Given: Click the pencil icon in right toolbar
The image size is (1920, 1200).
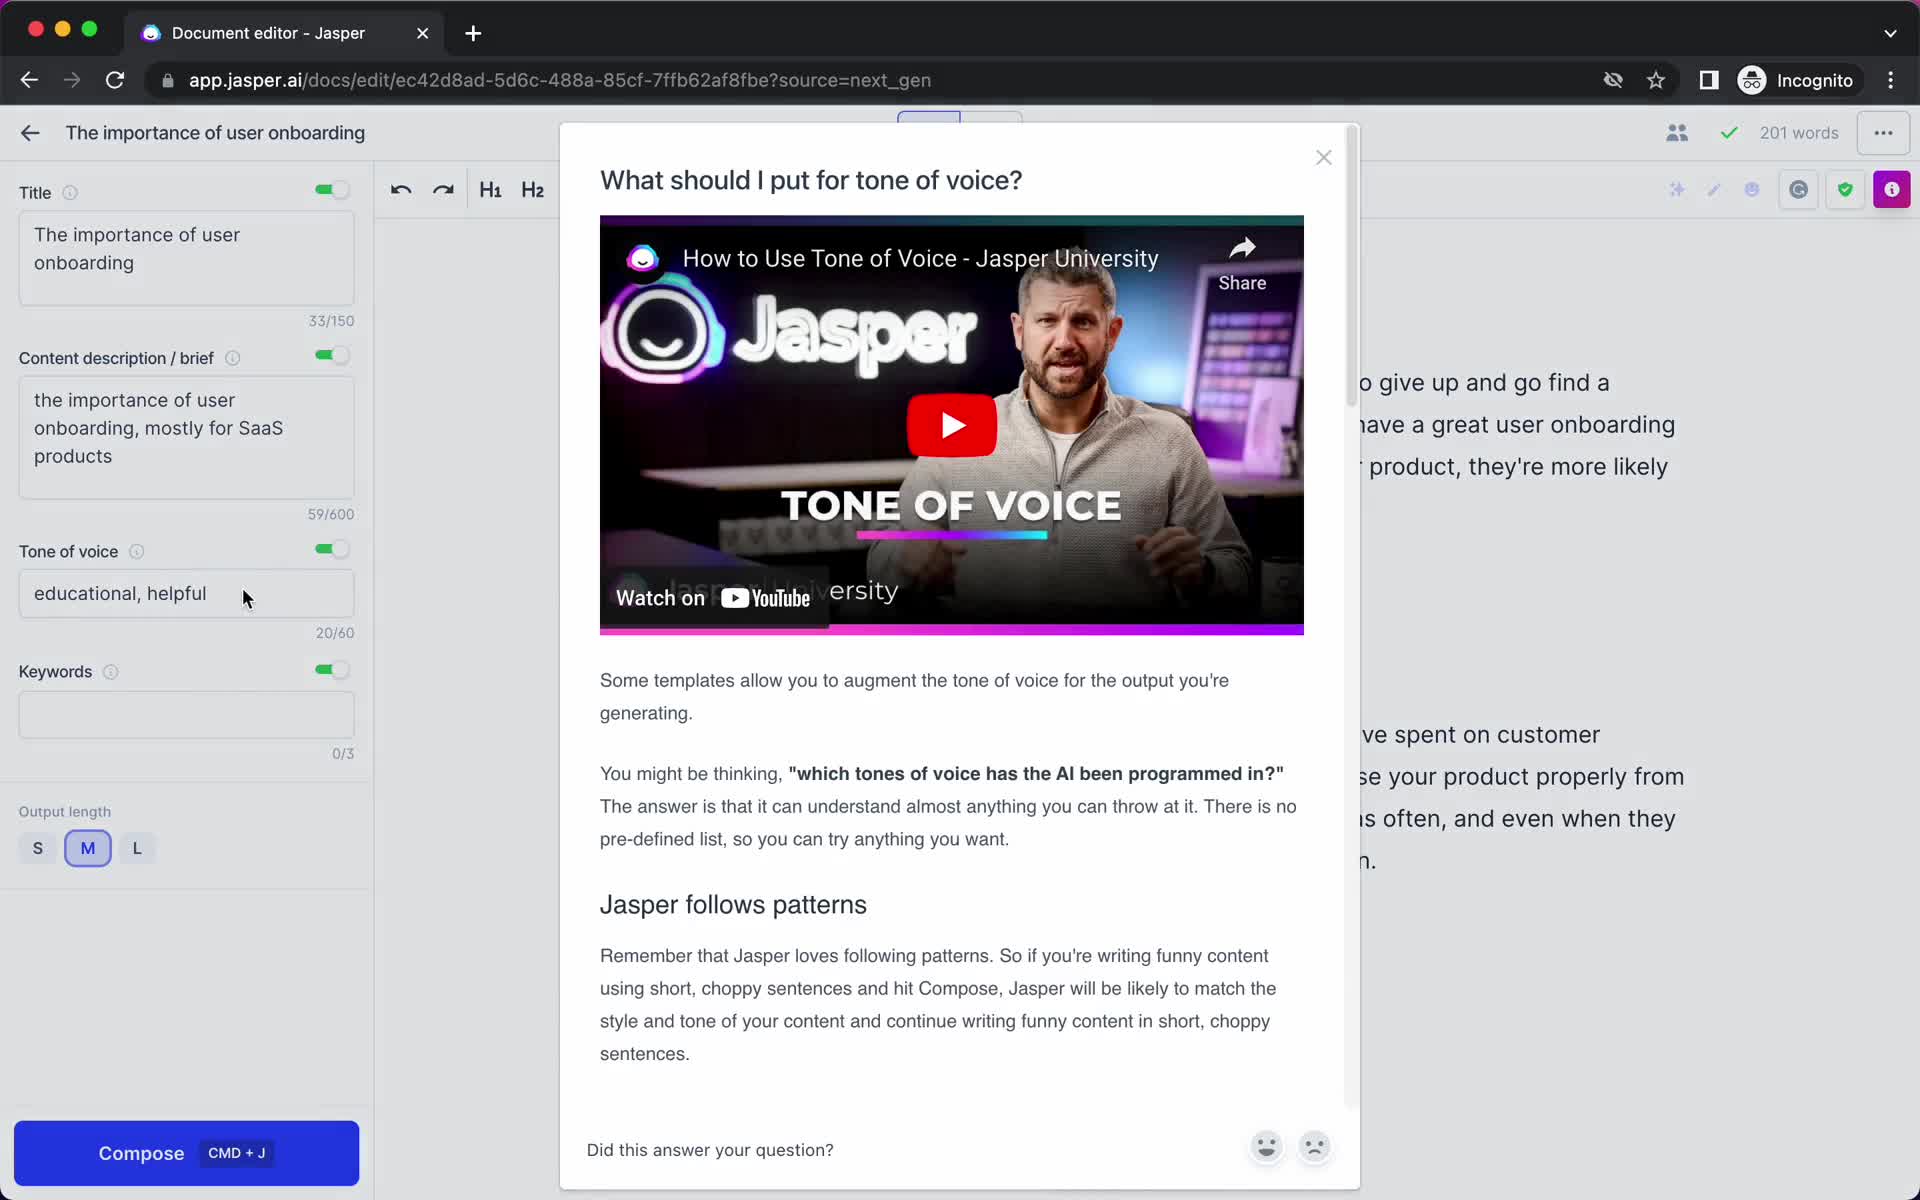Looking at the screenshot, I should coord(1714,190).
